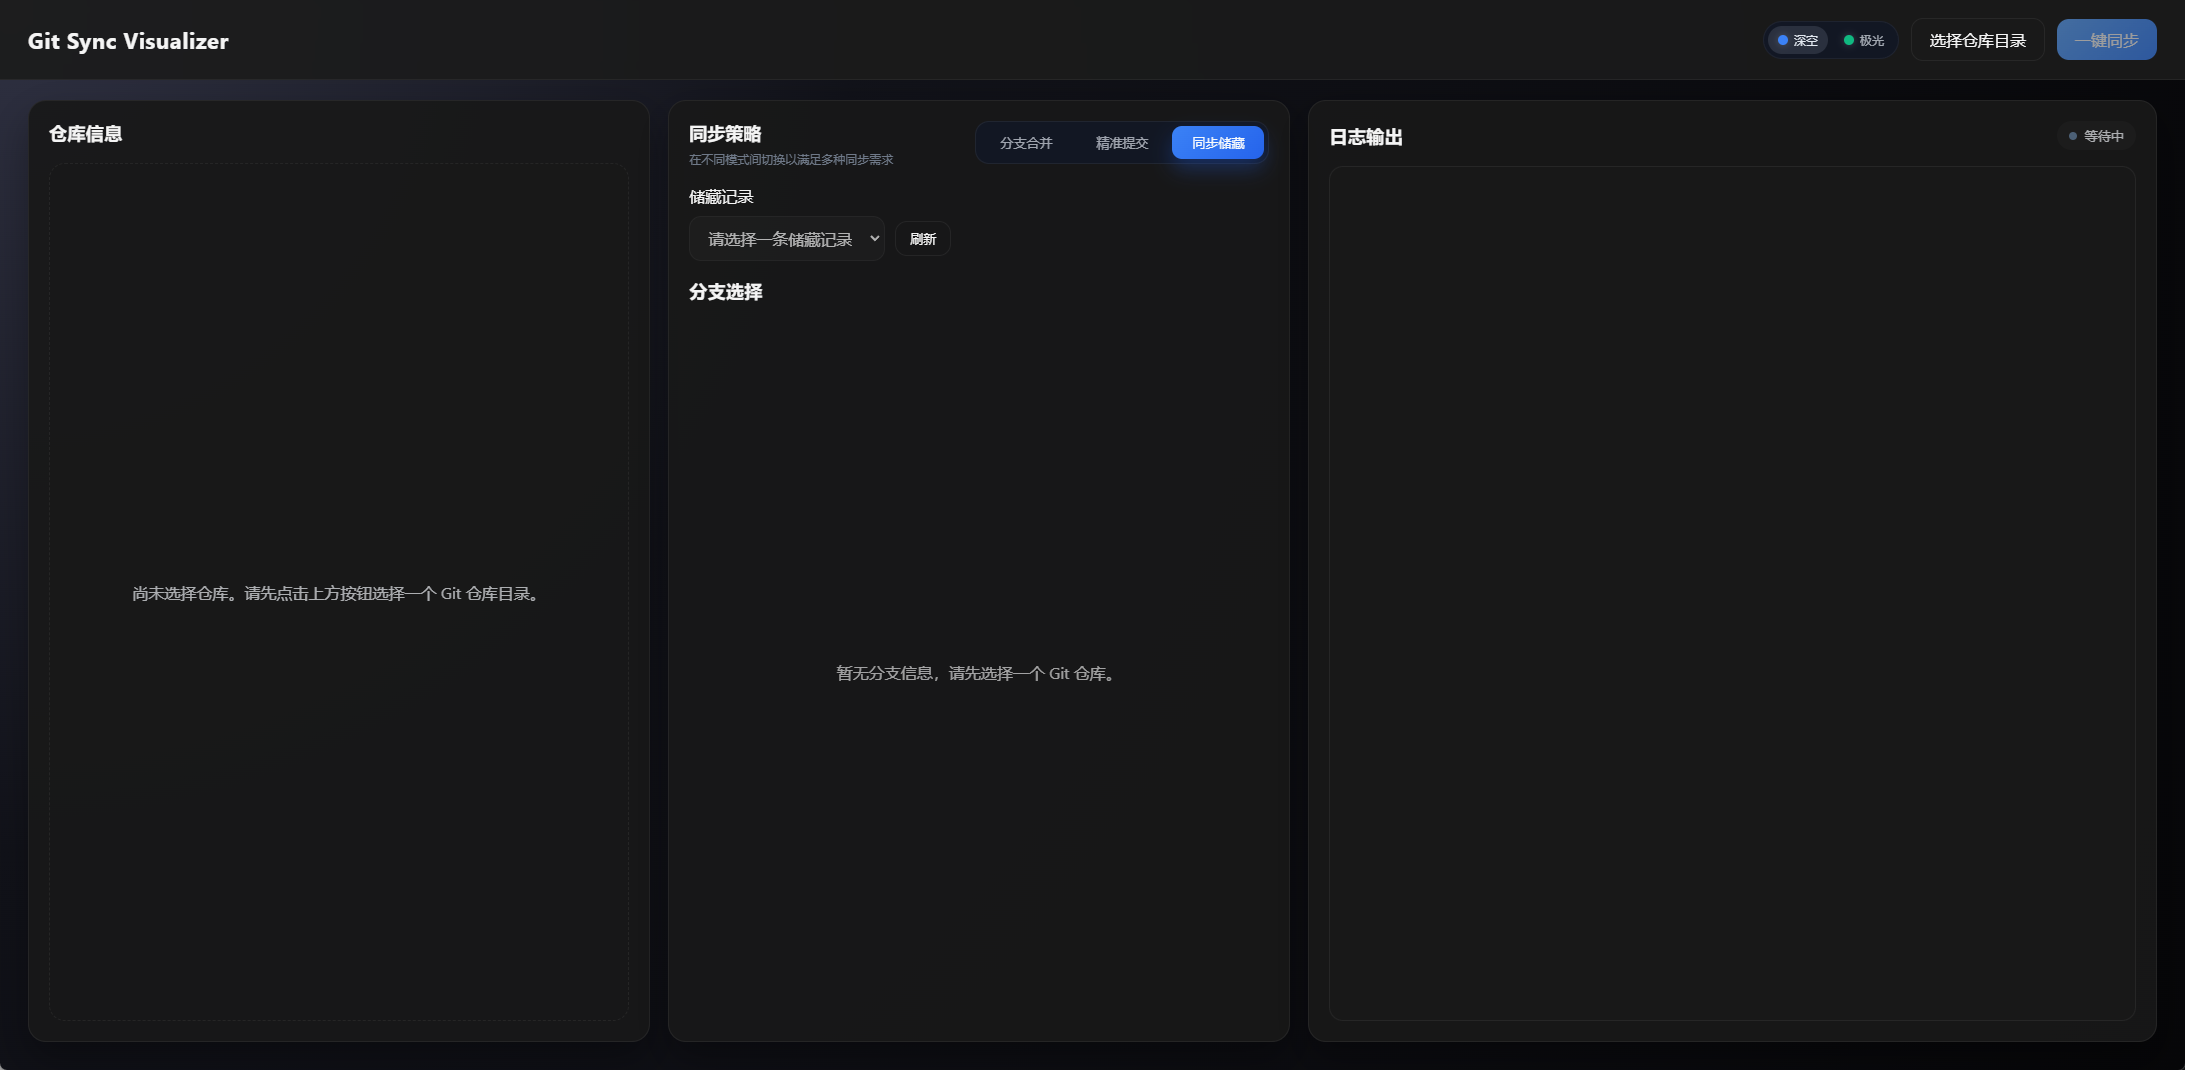Screen dimensions: 2185x1070
Task: Click the 刷新 button
Action: coord(923,239)
